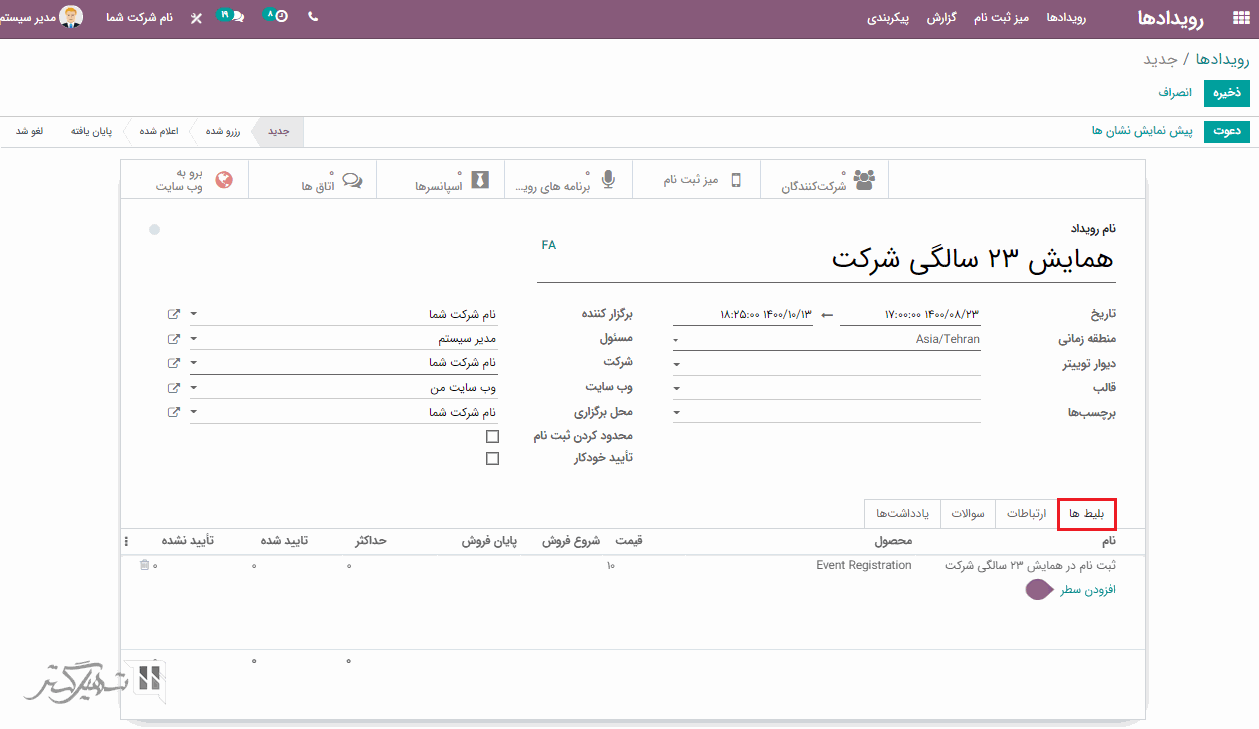Click the 'افزودن سطر' add line link
Screen dimensions: 1259x729
pyautogui.click(x=1087, y=590)
